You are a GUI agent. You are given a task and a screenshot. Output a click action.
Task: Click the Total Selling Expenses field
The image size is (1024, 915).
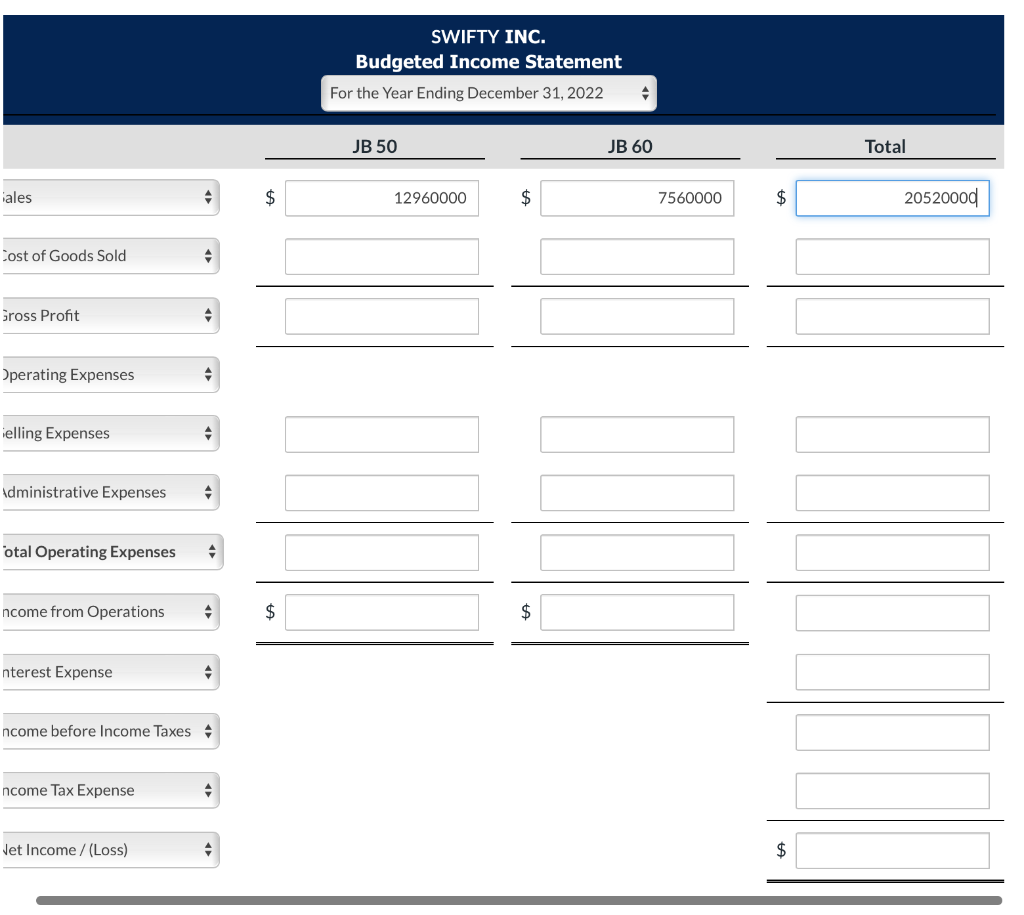tap(893, 434)
